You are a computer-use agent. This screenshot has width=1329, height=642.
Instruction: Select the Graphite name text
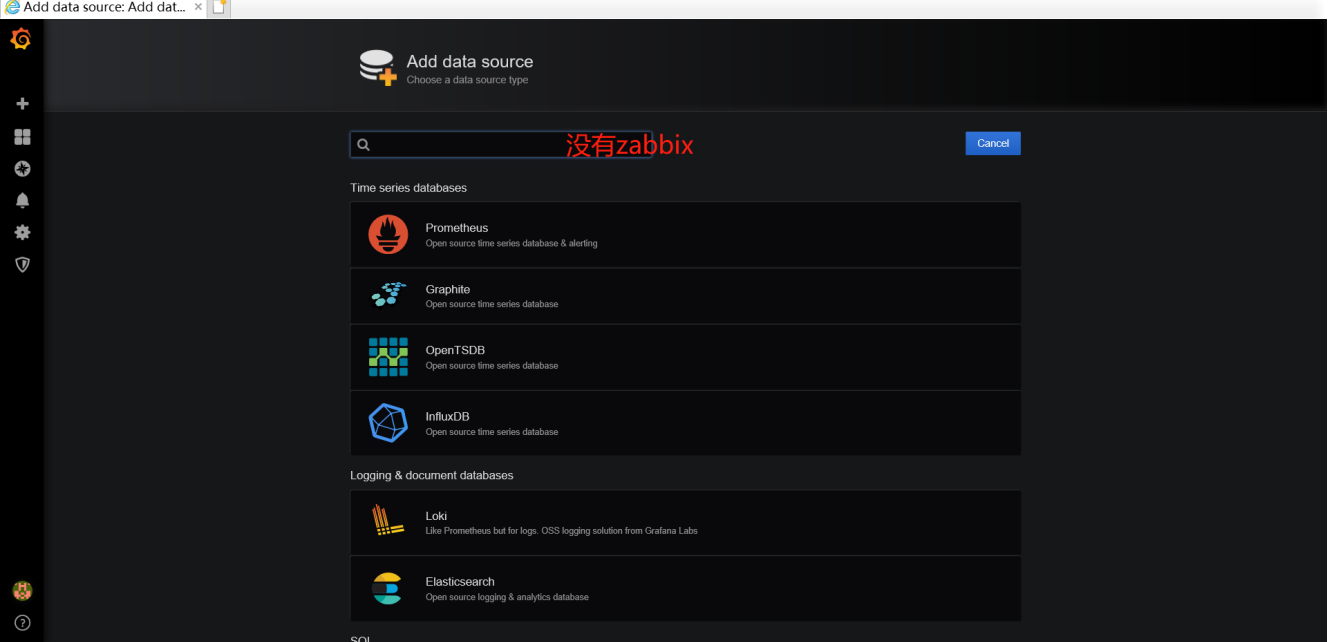[x=448, y=289]
